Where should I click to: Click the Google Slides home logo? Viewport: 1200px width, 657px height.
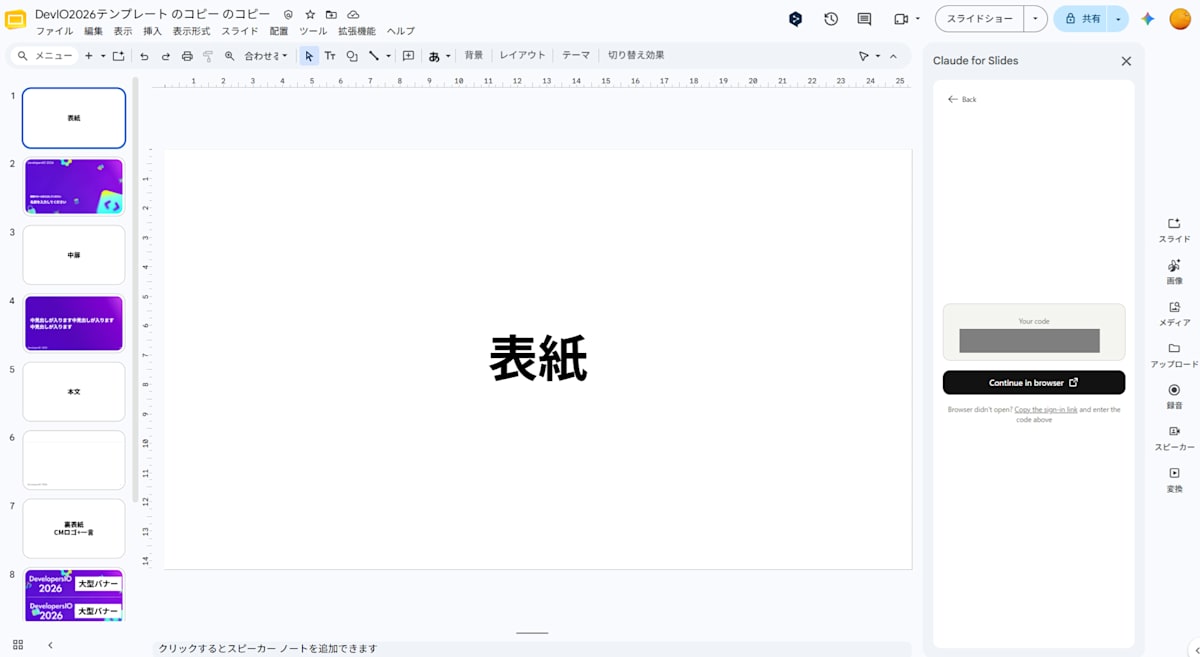click(x=16, y=20)
